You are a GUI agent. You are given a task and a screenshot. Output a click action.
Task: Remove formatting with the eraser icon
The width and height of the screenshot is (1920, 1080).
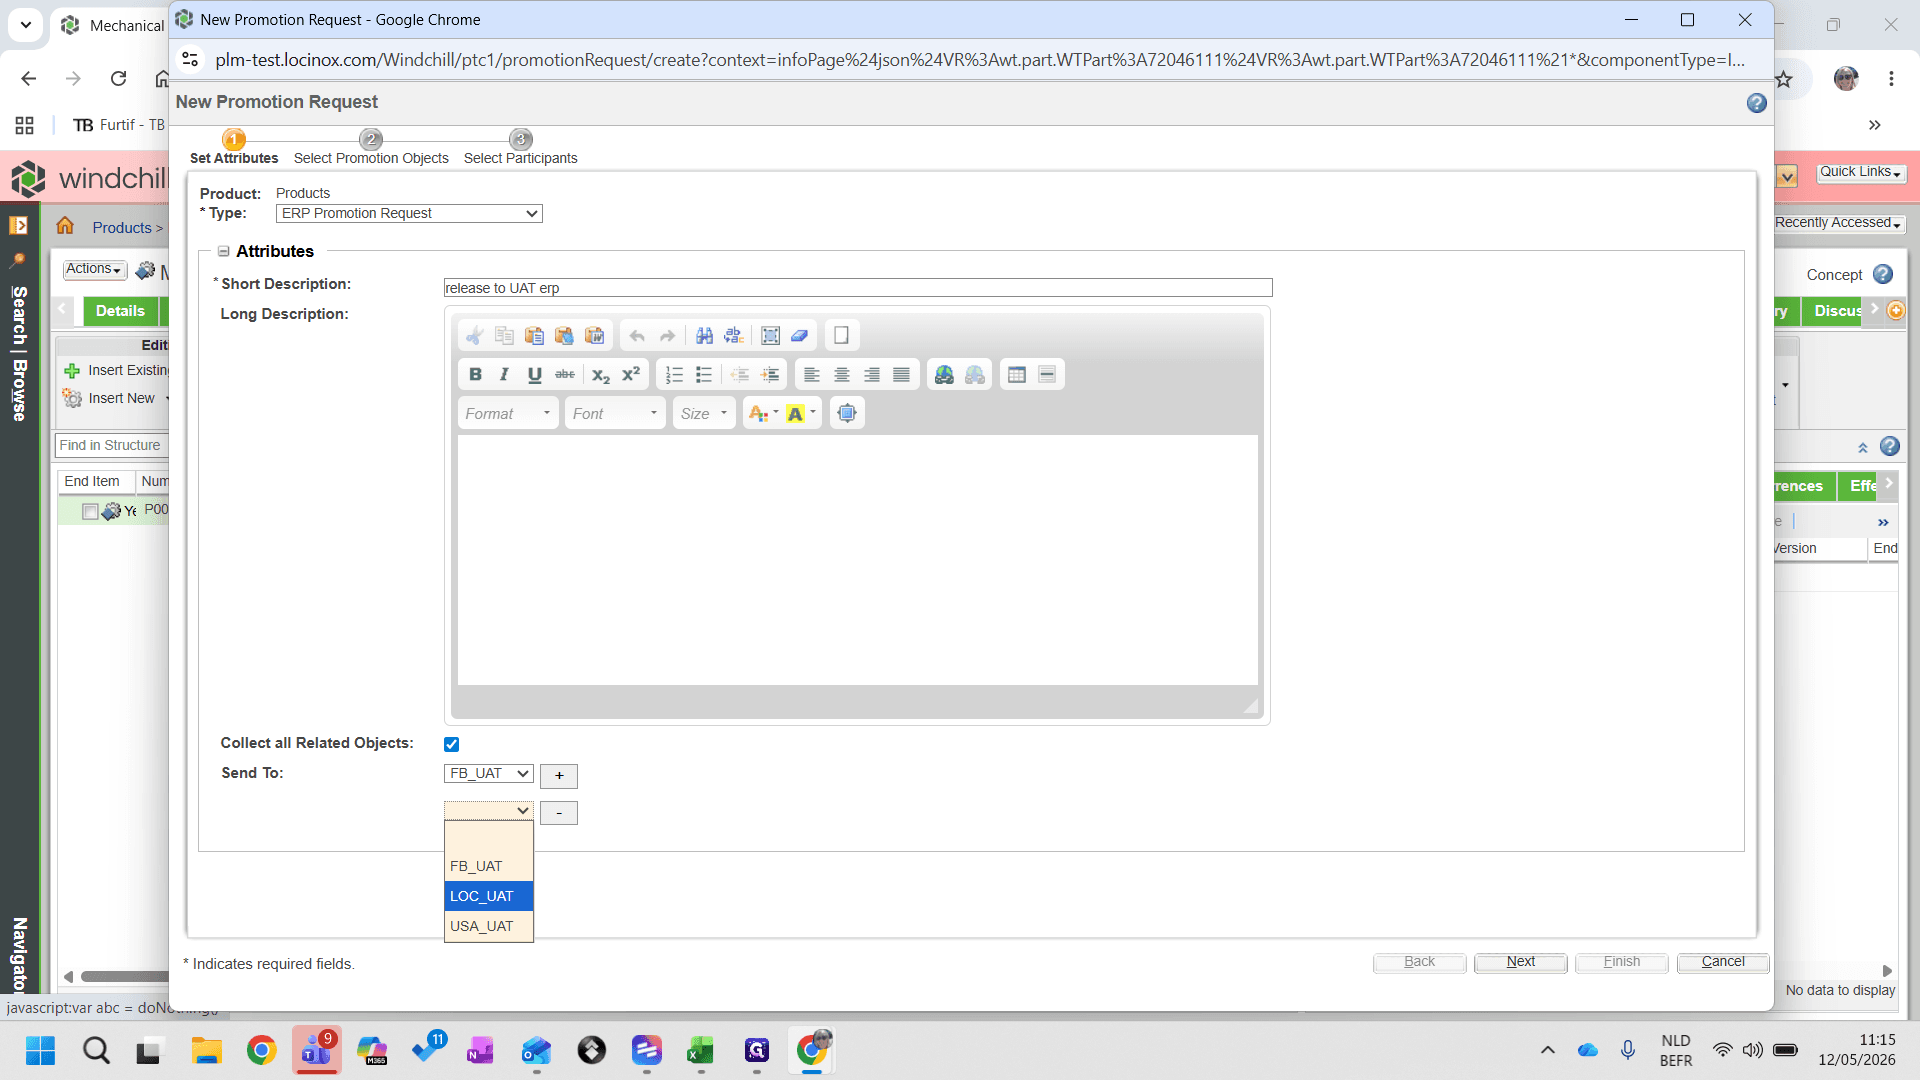(800, 336)
